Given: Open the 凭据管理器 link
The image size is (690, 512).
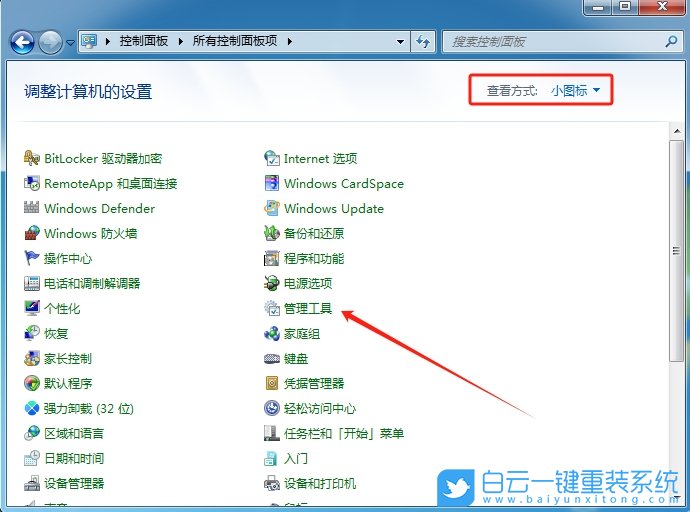Looking at the screenshot, I should click(x=314, y=383).
